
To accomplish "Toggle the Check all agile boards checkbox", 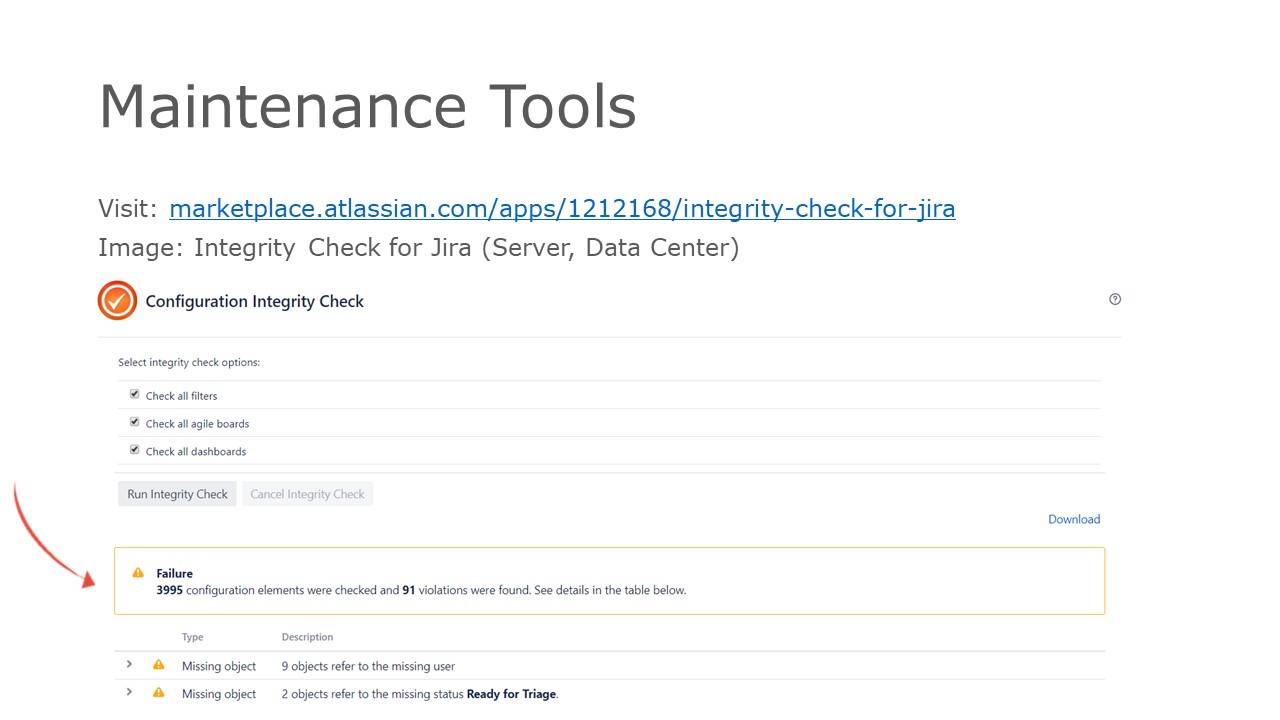I will [x=134, y=422].
